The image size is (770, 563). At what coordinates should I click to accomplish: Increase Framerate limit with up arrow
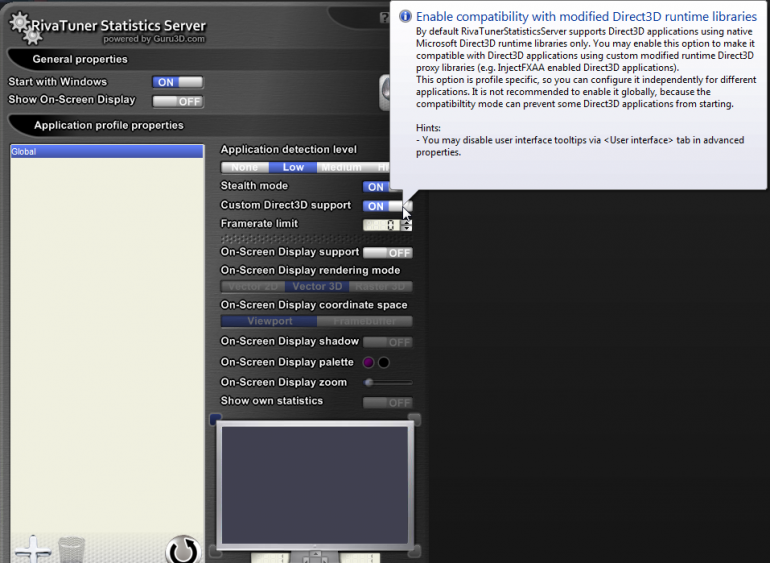[x=407, y=222]
